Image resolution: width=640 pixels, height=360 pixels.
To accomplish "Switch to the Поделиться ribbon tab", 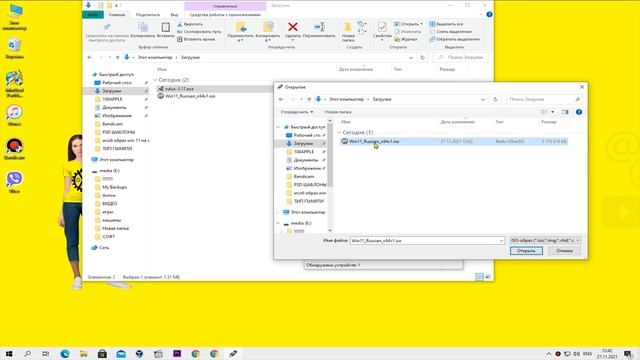I will 148,15.
